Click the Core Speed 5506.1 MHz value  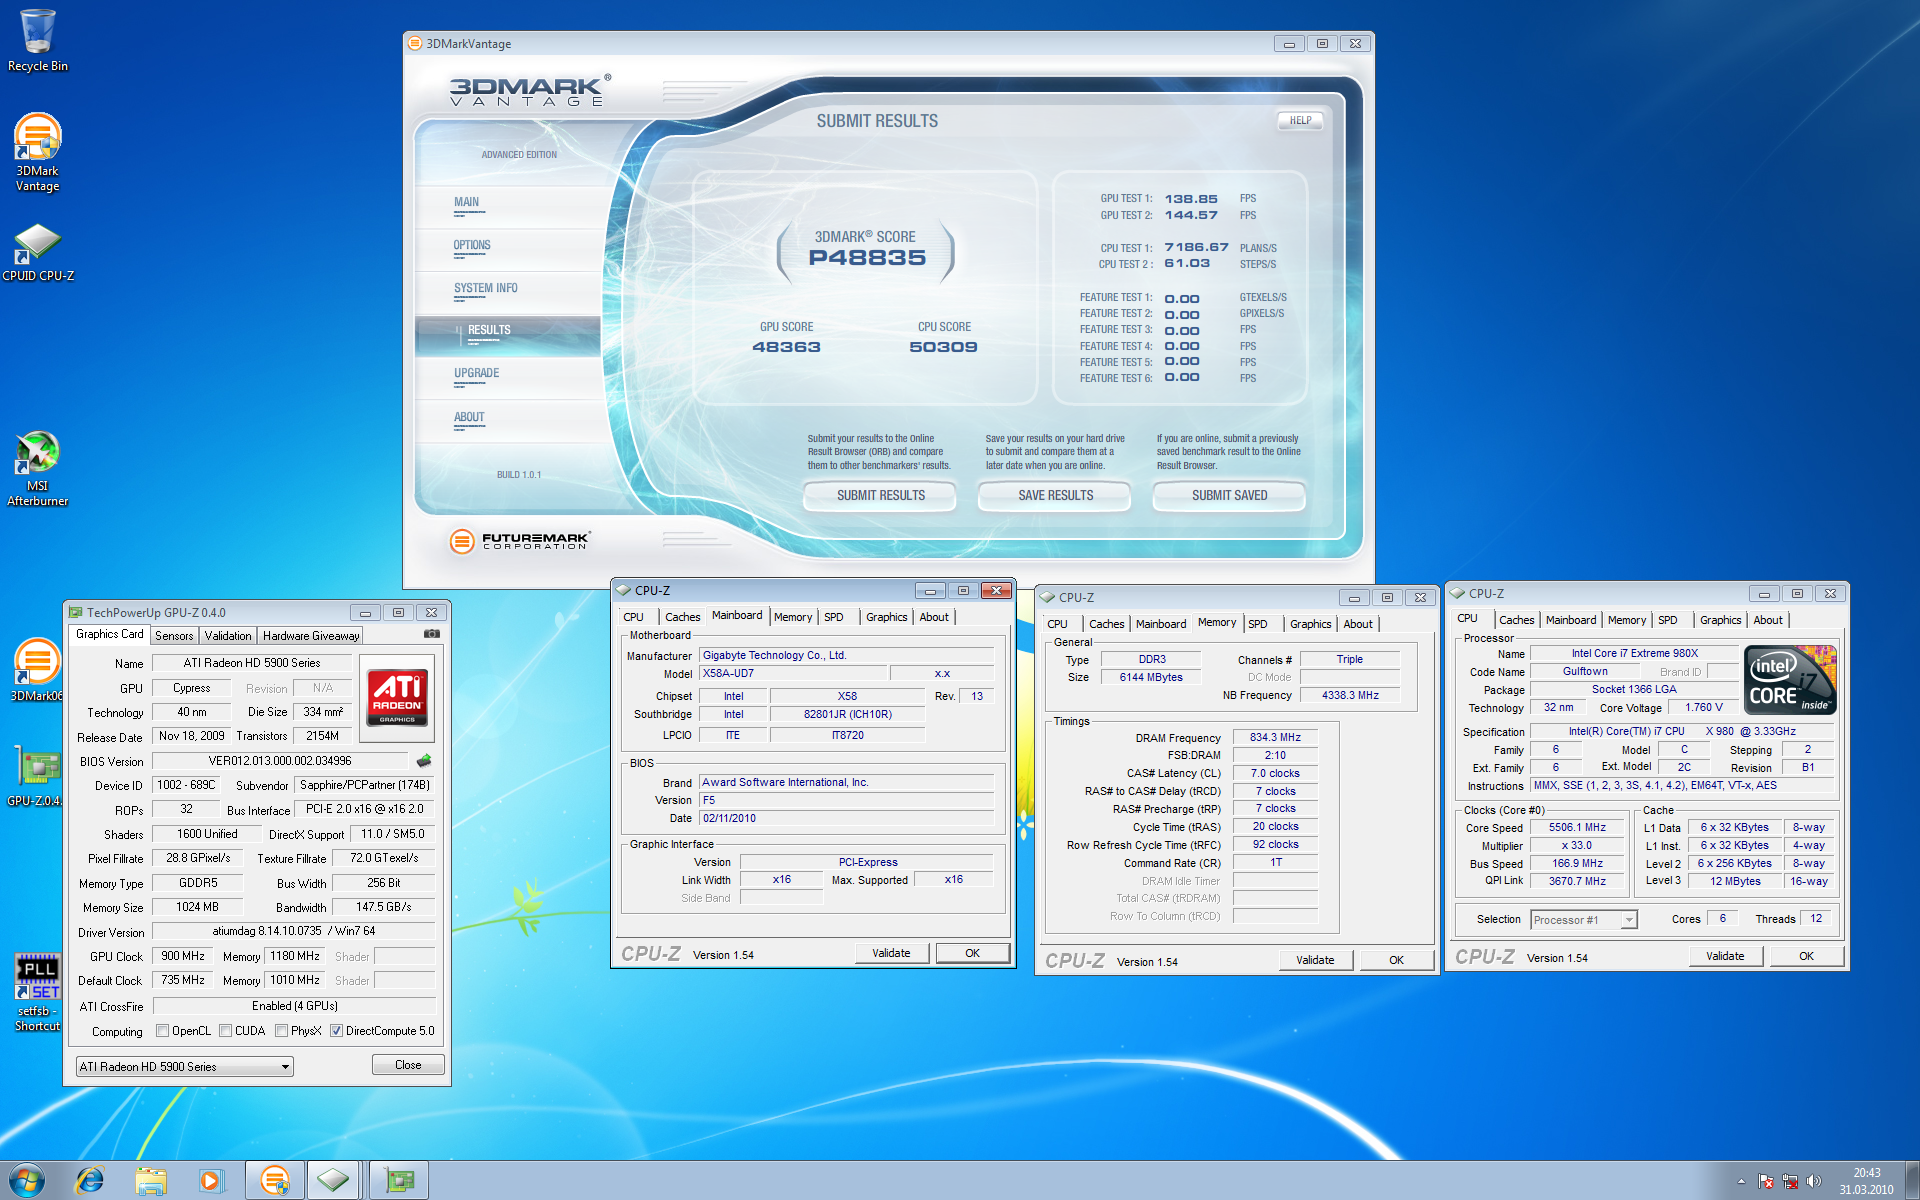1577,828
